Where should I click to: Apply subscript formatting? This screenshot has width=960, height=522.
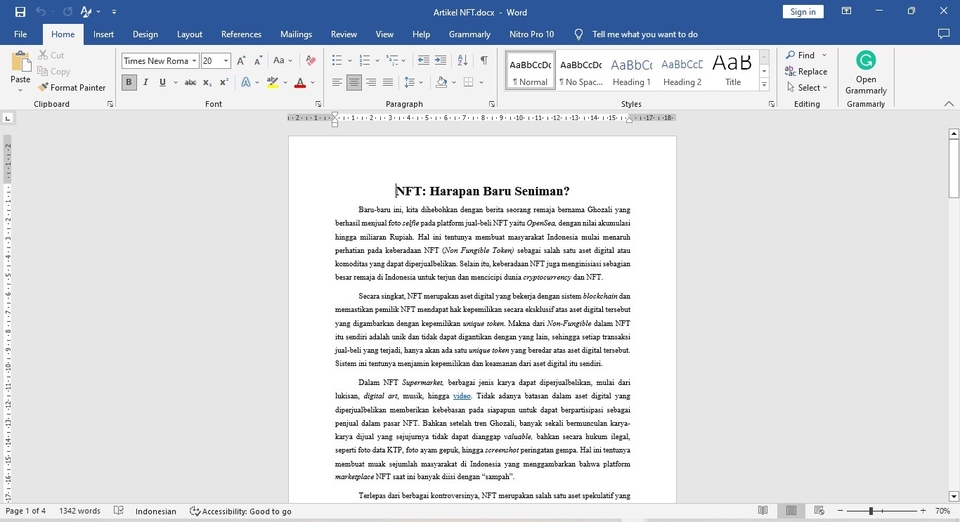[207, 82]
